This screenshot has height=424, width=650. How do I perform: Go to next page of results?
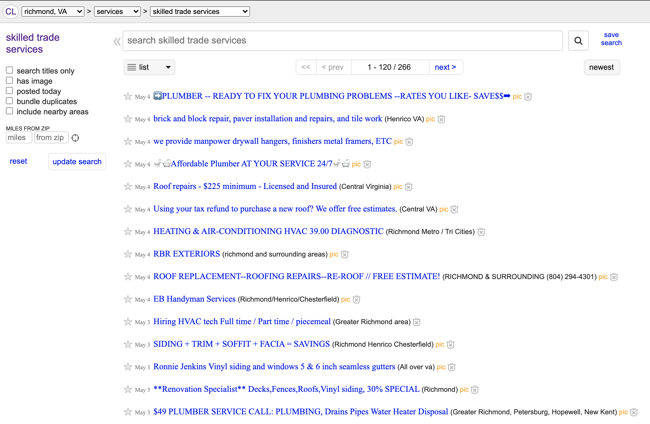click(x=445, y=67)
